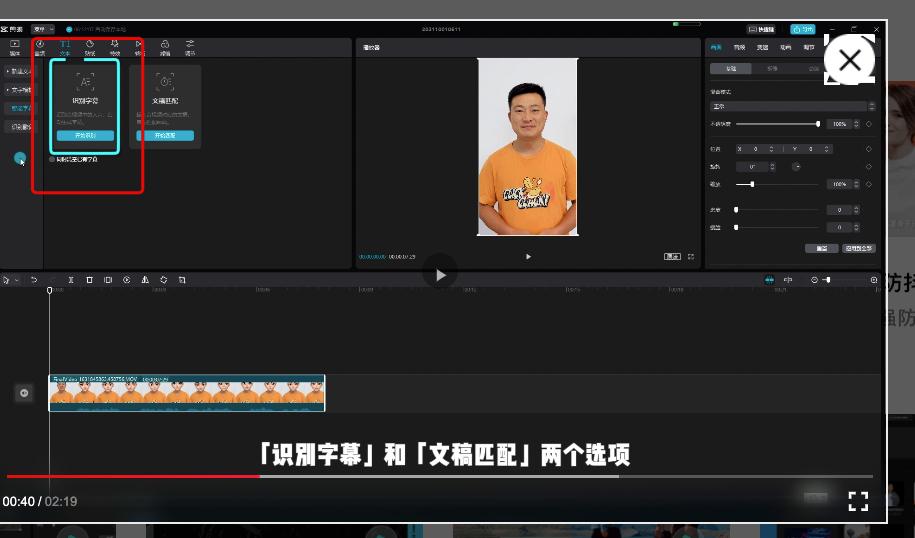Click the split tool icon in timeline toolbar
The width and height of the screenshot is (915, 538).
[x=71, y=280]
